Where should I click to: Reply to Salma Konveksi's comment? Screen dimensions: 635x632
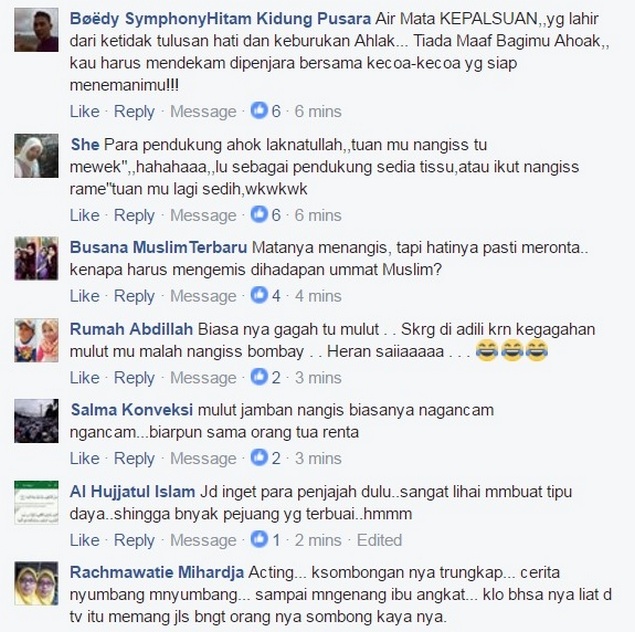pos(134,458)
